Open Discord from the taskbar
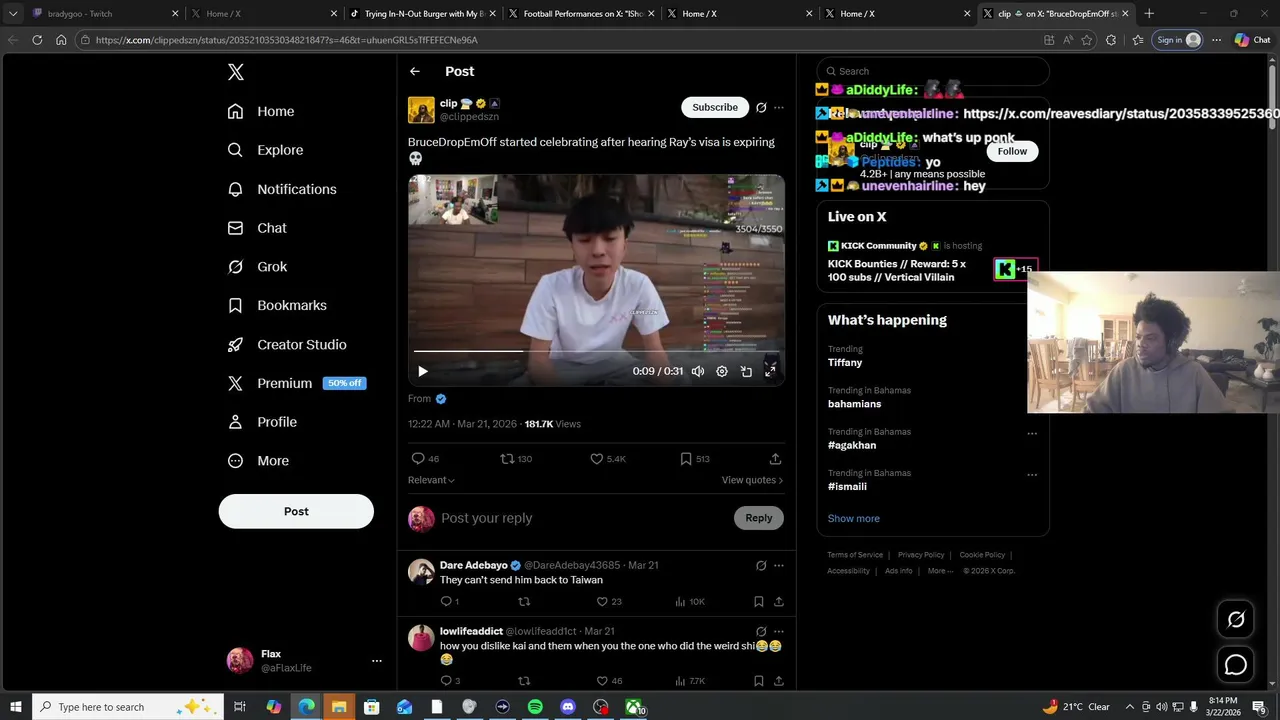This screenshot has height=720, width=1280. pyautogui.click(x=568, y=707)
